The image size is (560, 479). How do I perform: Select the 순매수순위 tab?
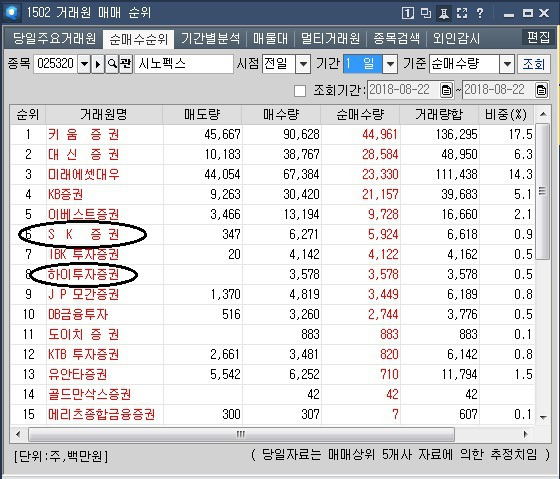[139, 39]
